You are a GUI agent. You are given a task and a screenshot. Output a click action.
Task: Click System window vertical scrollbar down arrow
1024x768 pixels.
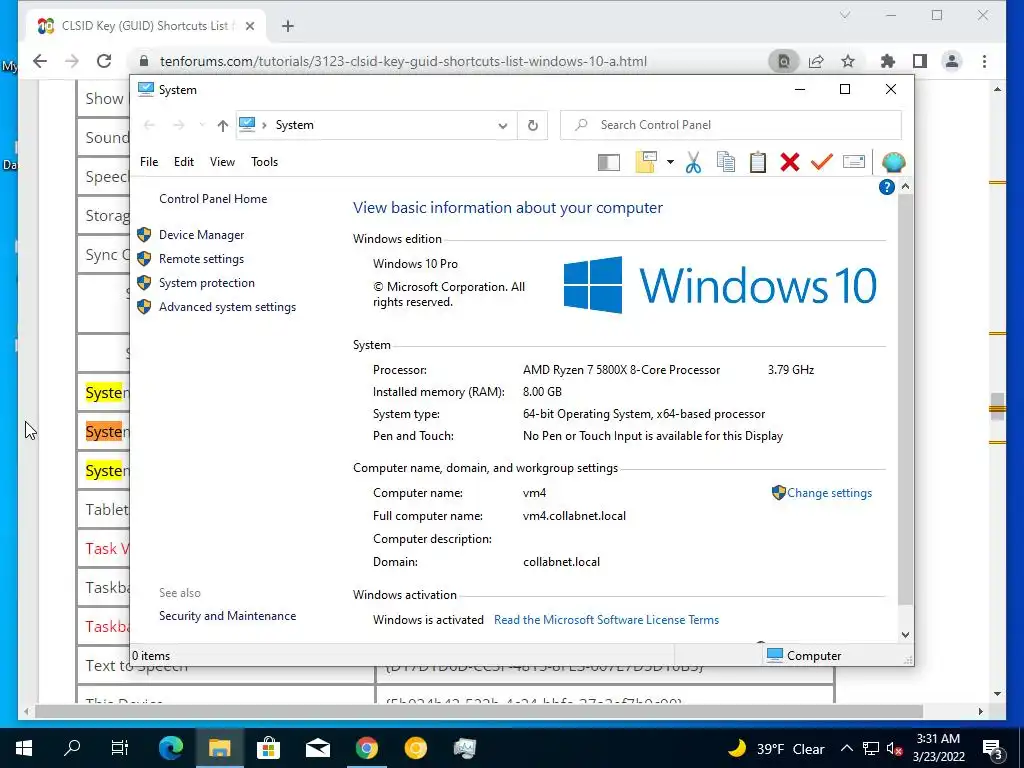[x=905, y=635]
